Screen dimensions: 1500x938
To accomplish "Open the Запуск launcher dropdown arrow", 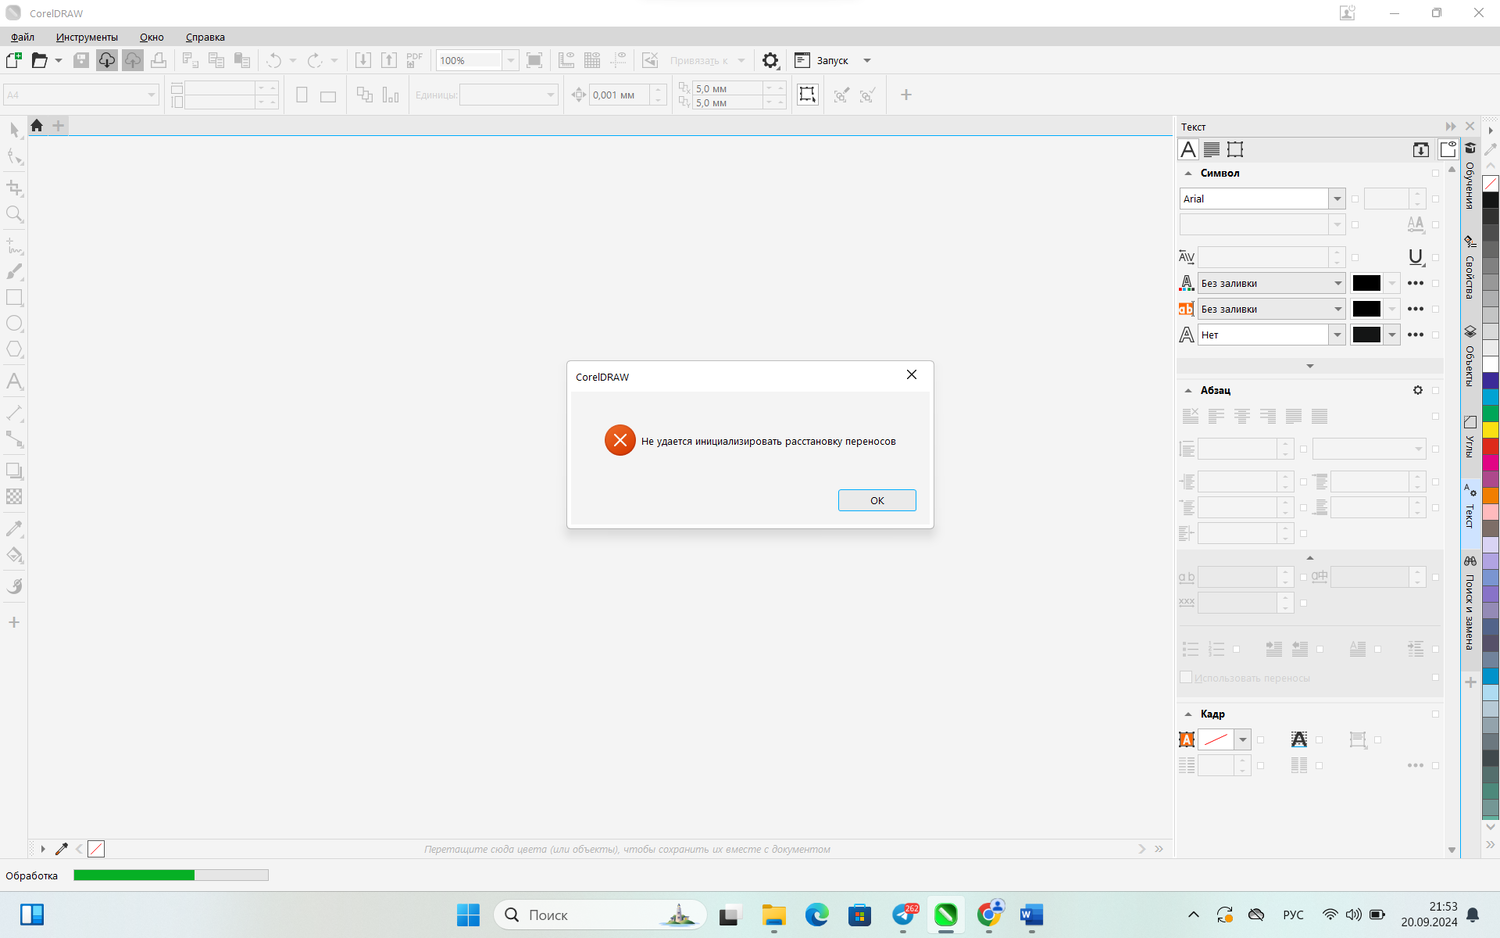I will 867,60.
